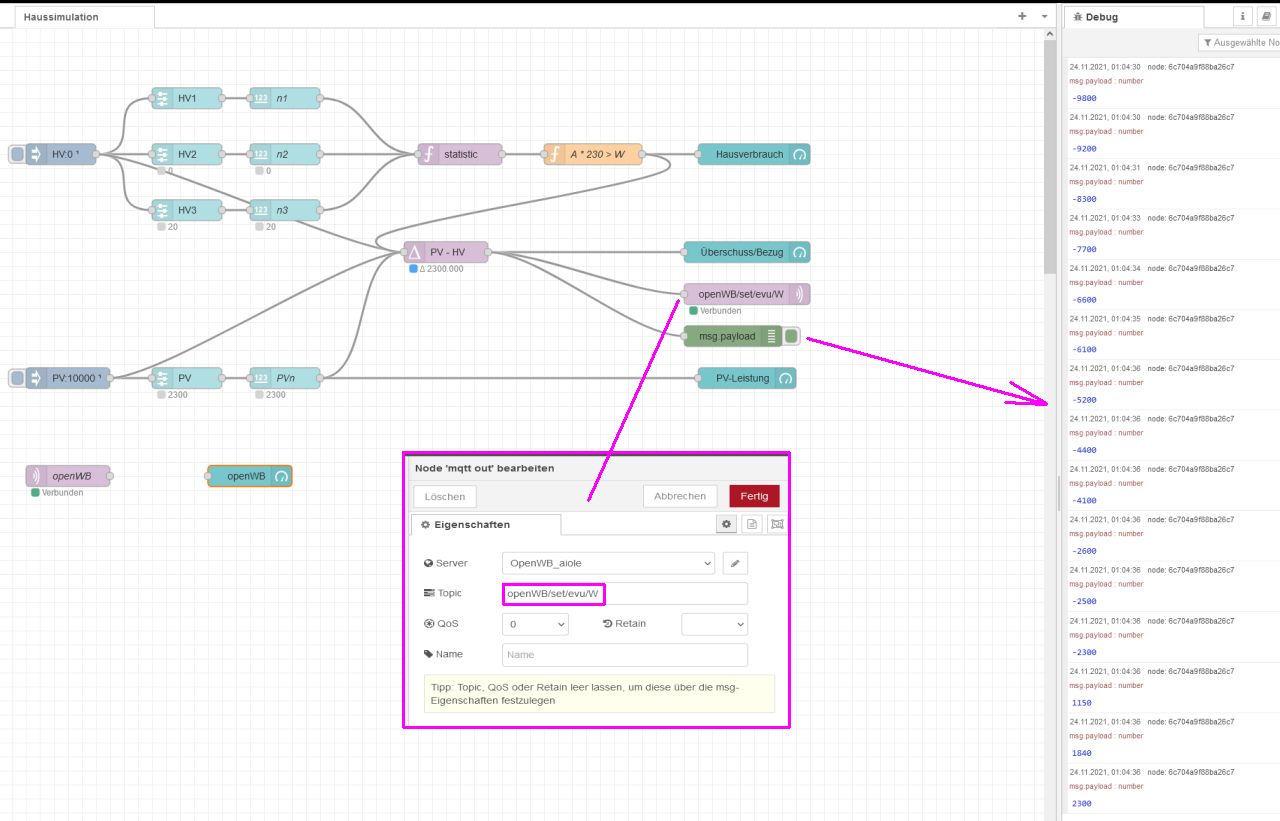
Task: Click the gauge icon on Hausverbrauch node
Action: pos(799,154)
